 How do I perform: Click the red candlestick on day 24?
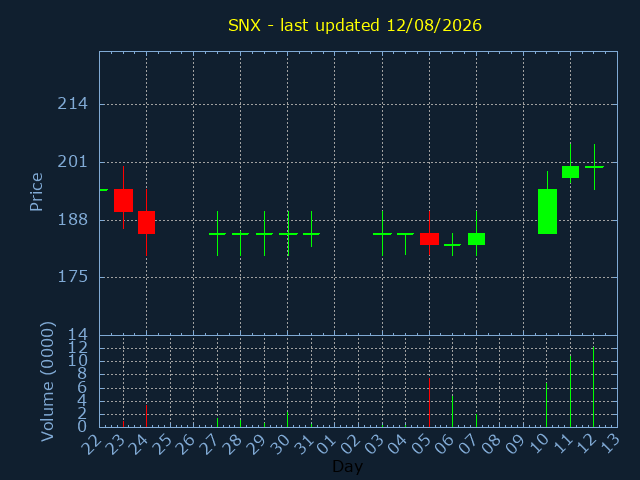click(147, 222)
